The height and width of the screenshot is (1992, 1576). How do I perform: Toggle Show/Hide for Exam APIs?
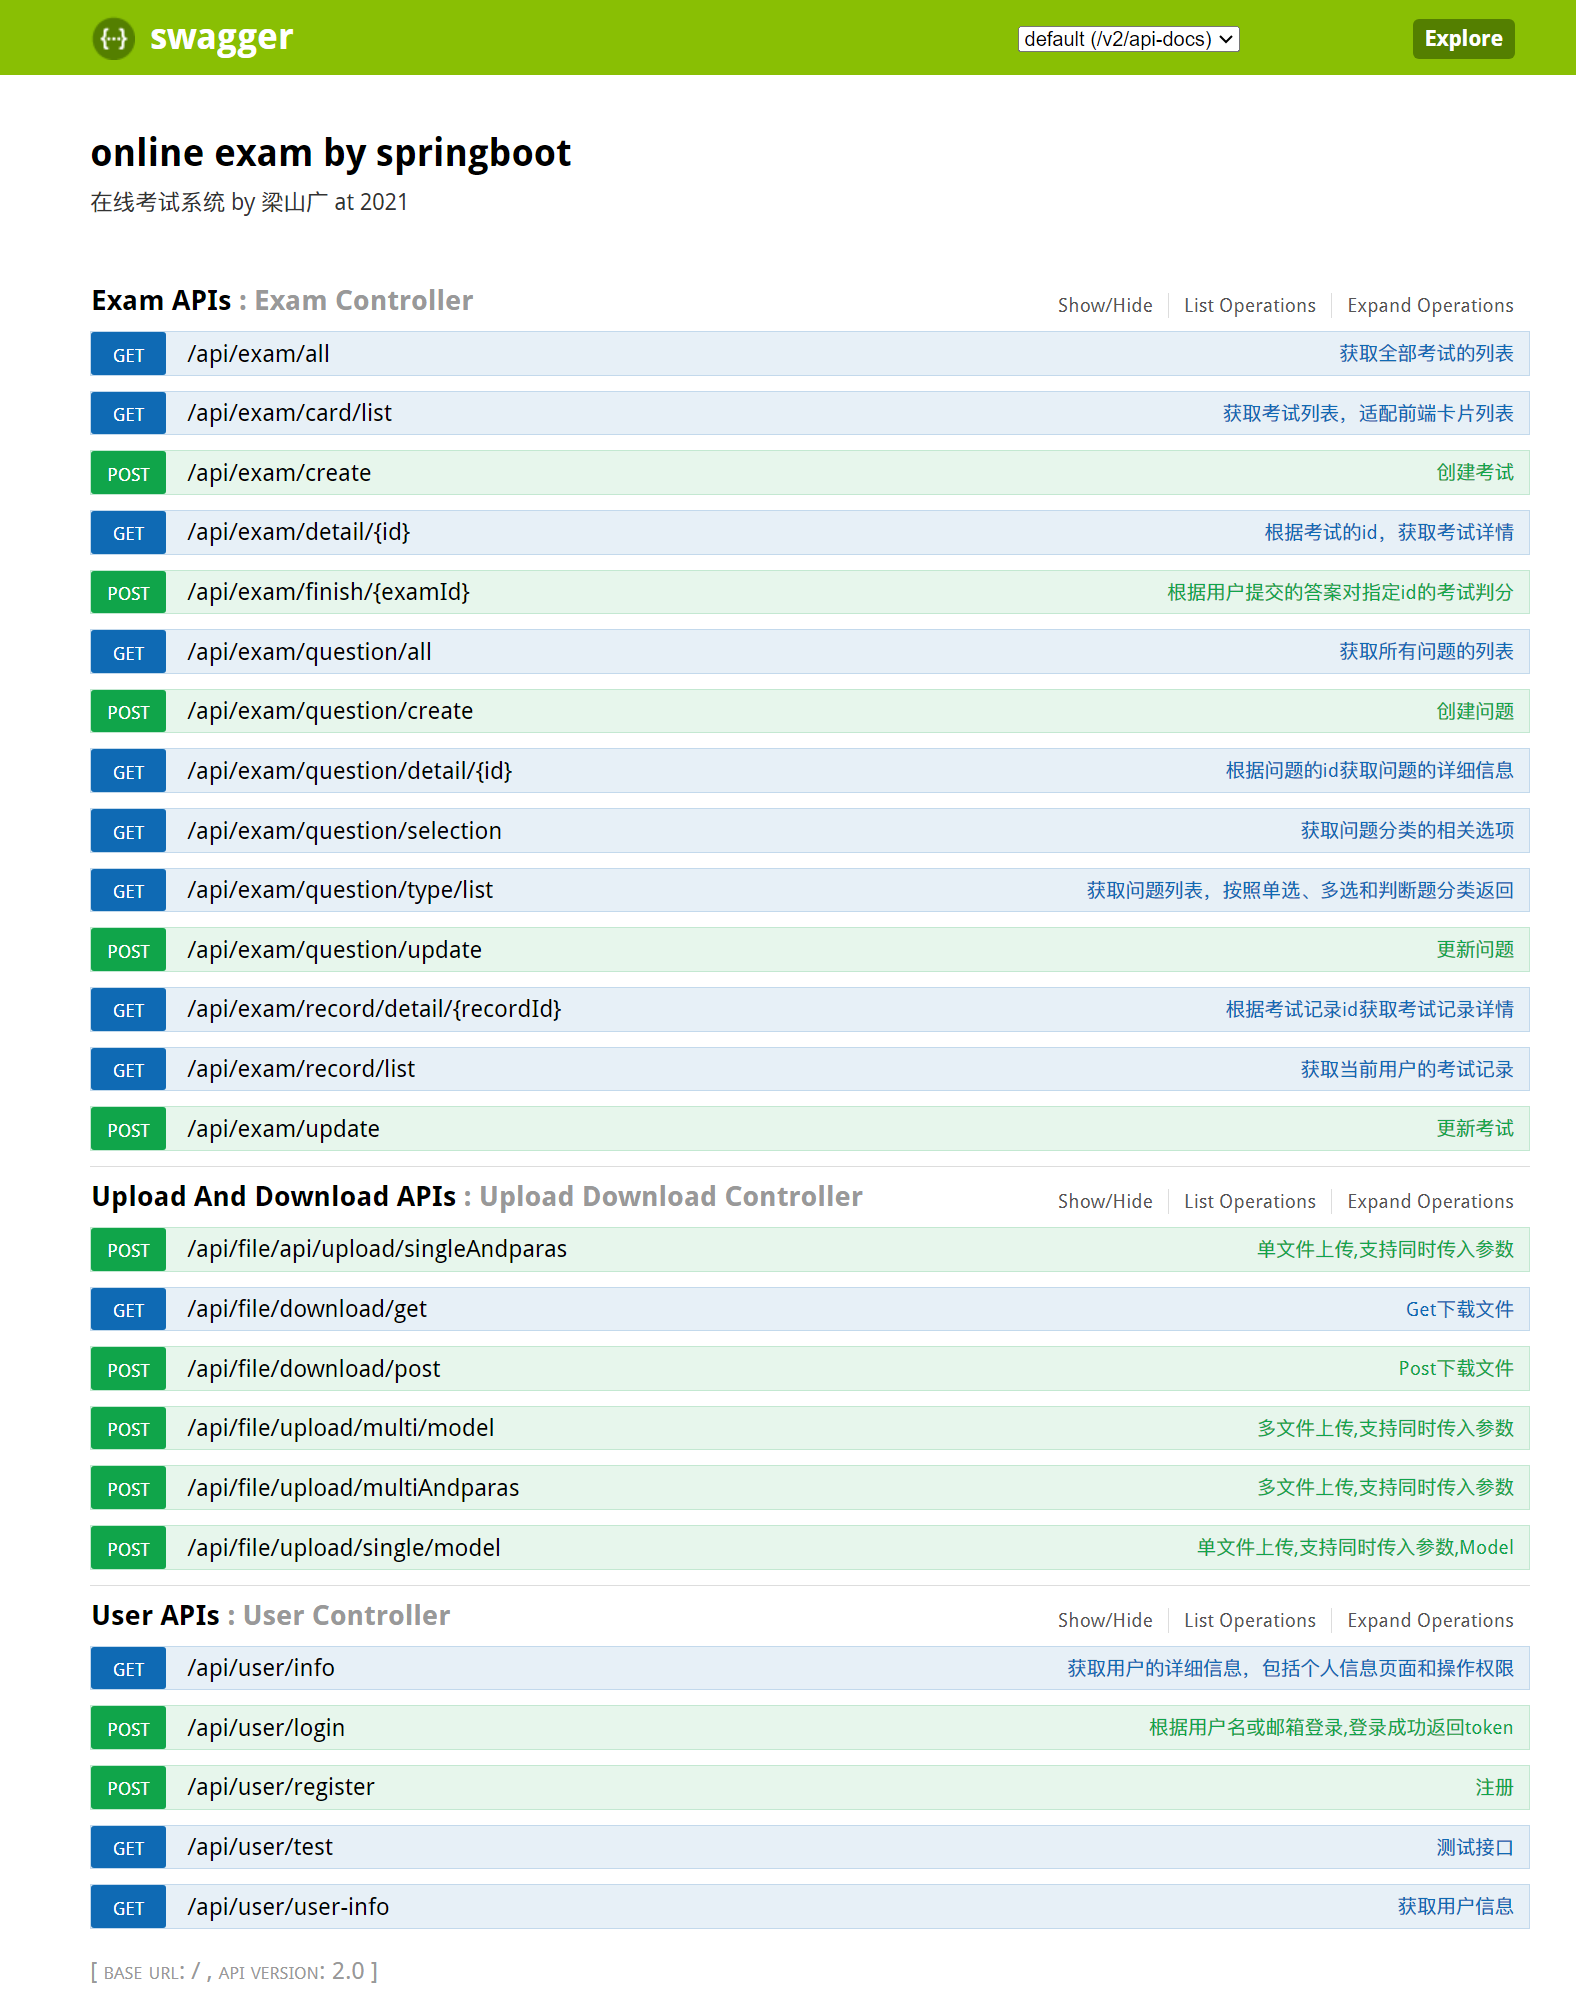(x=1104, y=306)
